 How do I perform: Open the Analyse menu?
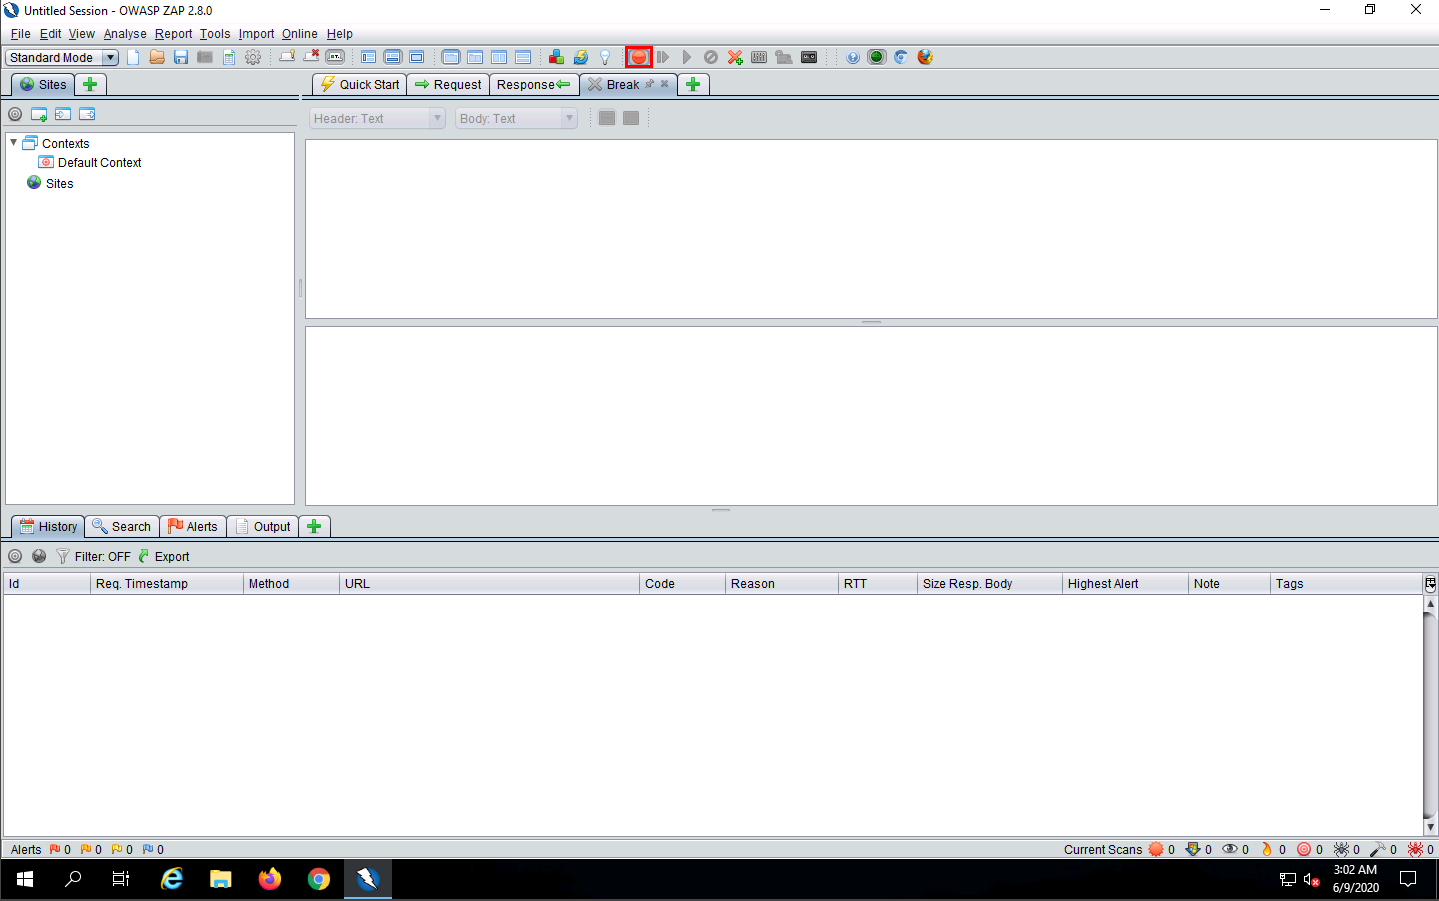(125, 33)
